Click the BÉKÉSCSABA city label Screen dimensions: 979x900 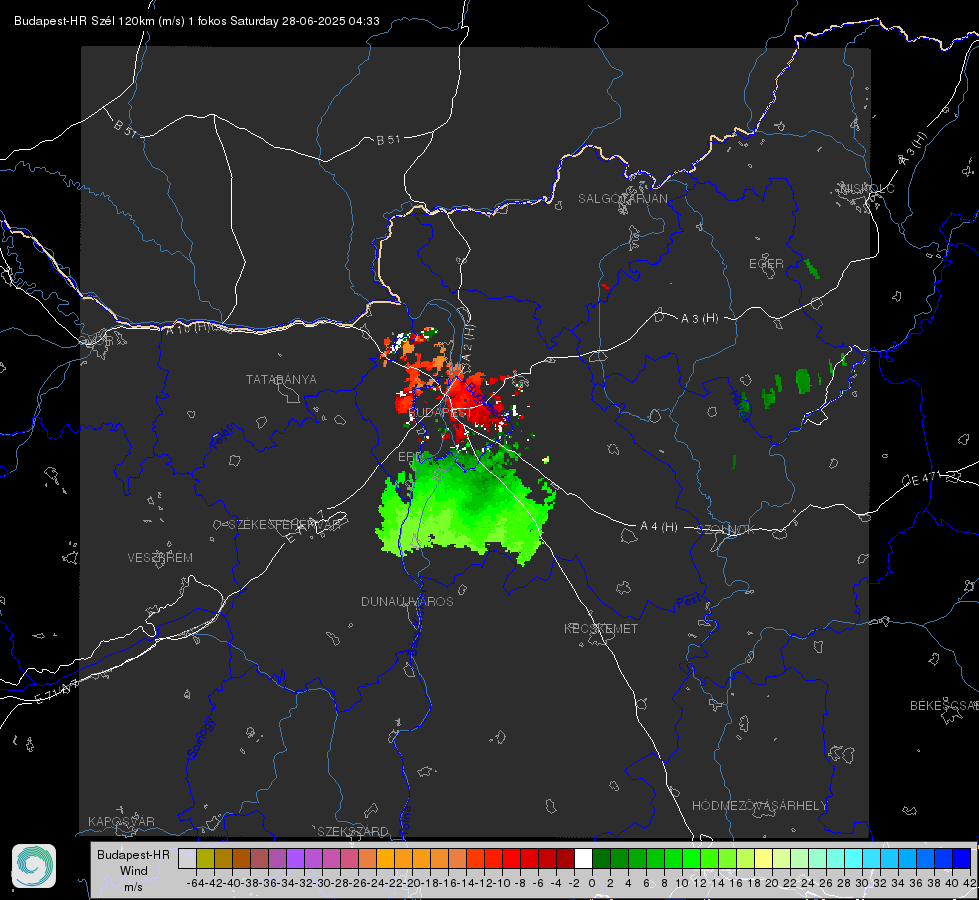[944, 706]
